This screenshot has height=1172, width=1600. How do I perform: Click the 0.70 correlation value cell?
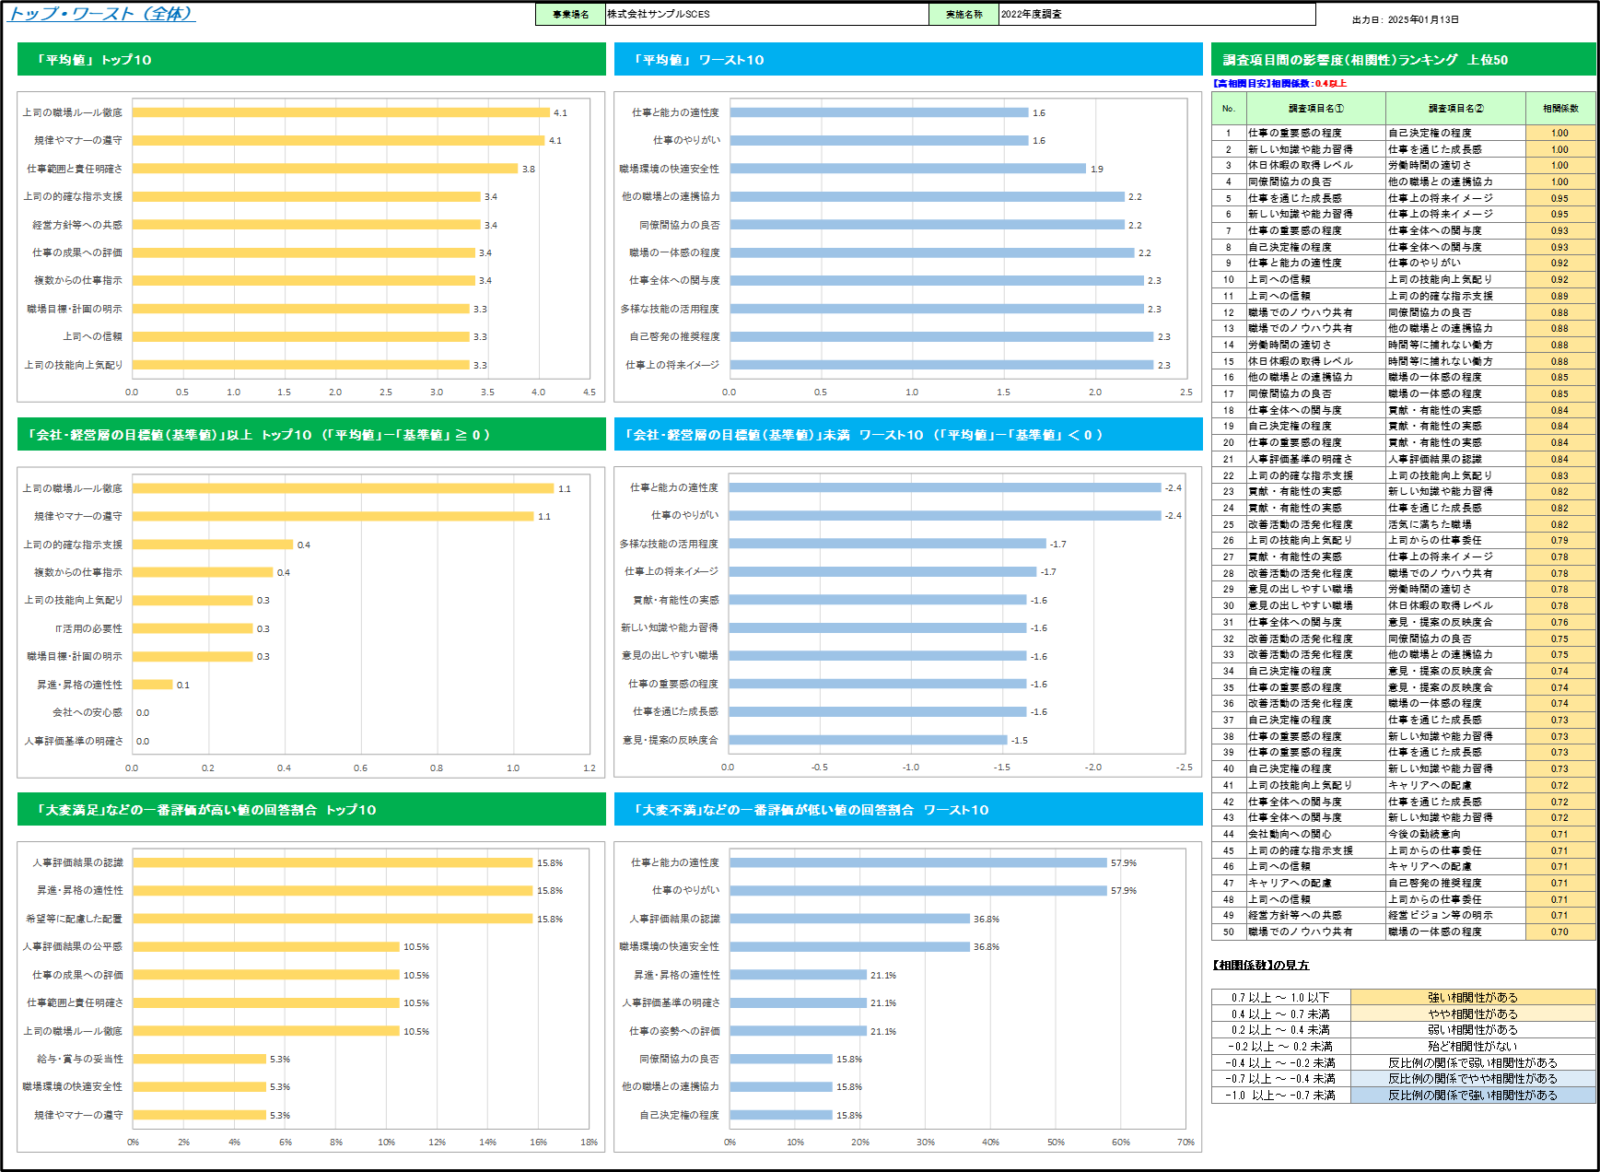pos(1559,931)
